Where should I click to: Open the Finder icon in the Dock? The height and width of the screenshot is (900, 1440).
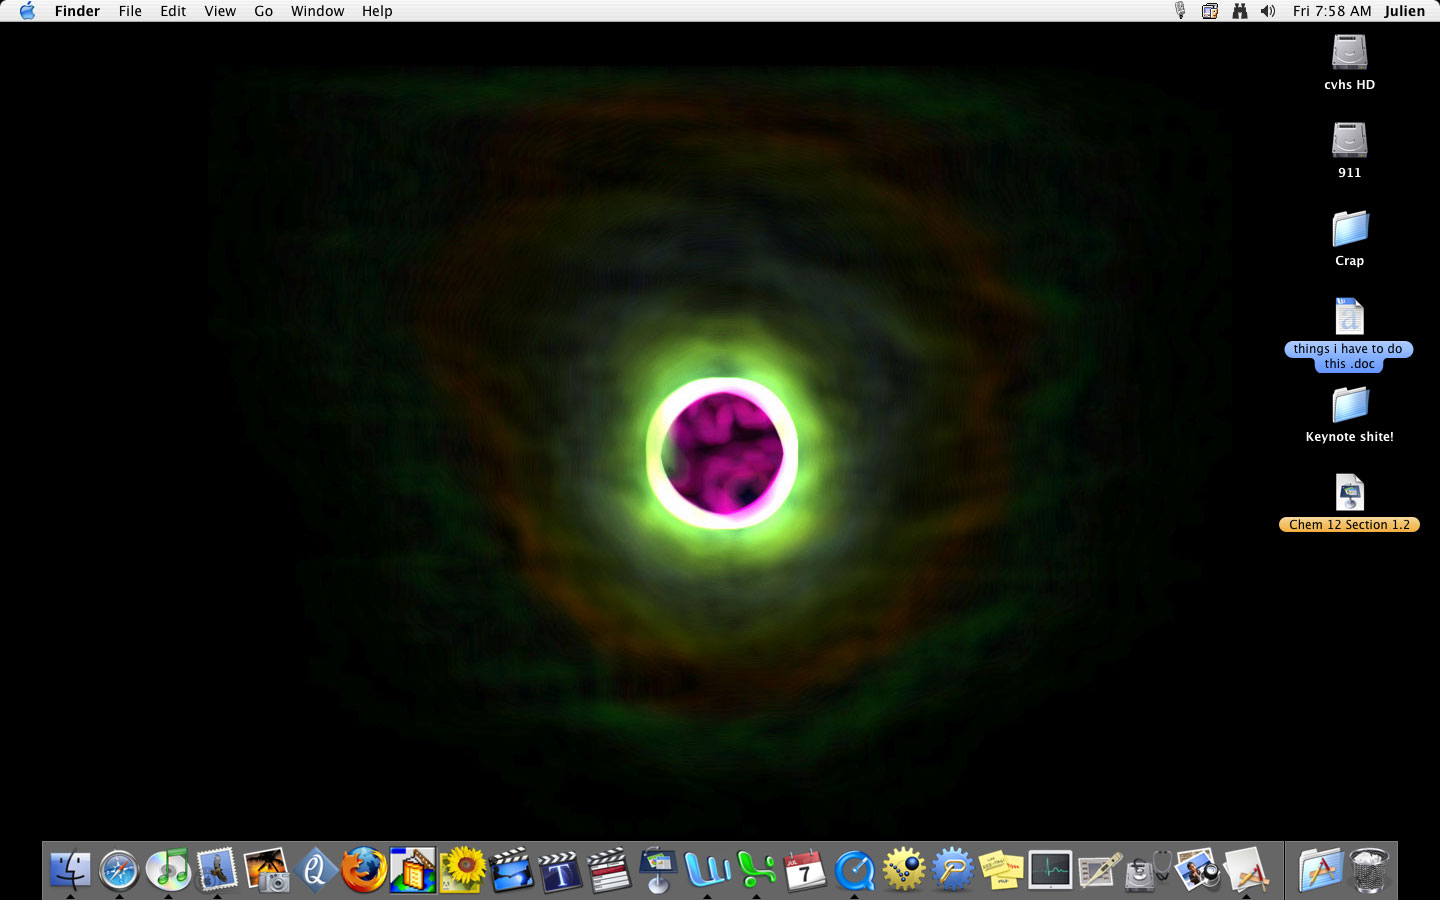[70, 869]
